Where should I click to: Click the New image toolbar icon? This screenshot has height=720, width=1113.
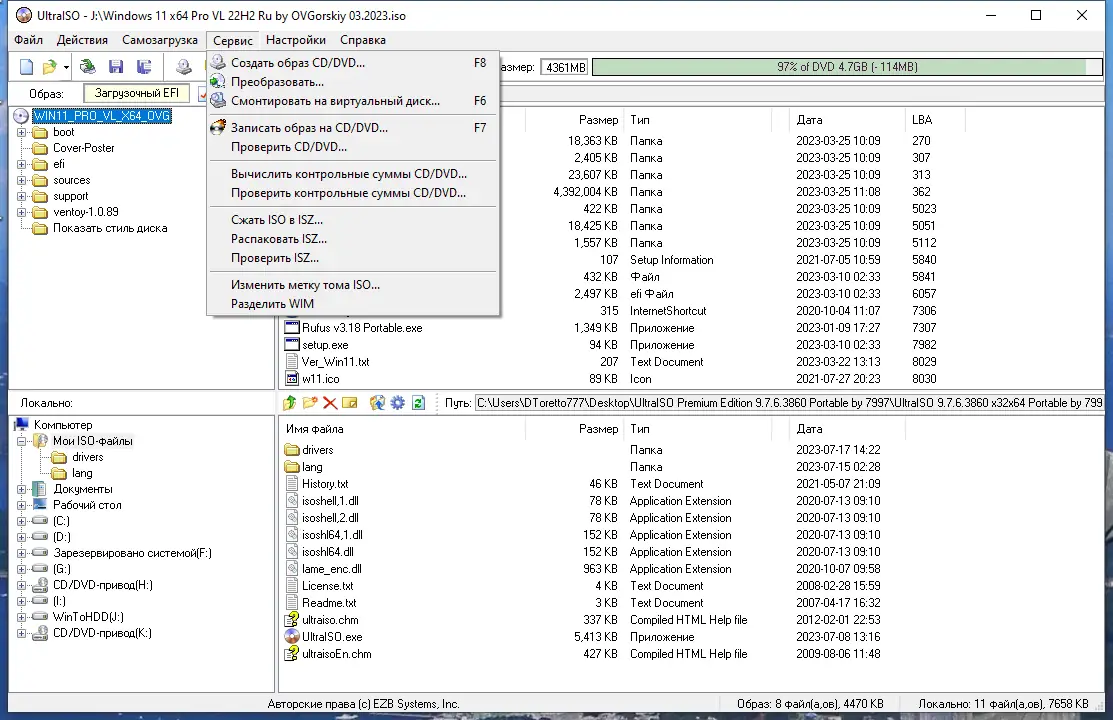click(x=26, y=67)
